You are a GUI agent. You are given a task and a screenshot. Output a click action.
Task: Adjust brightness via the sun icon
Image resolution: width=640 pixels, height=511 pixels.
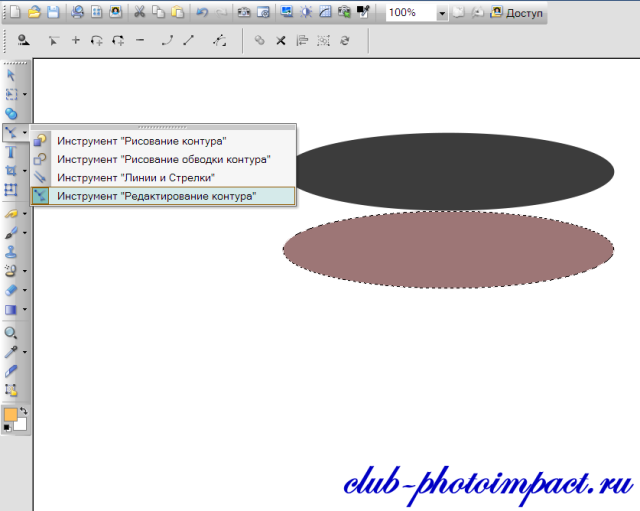tap(306, 12)
